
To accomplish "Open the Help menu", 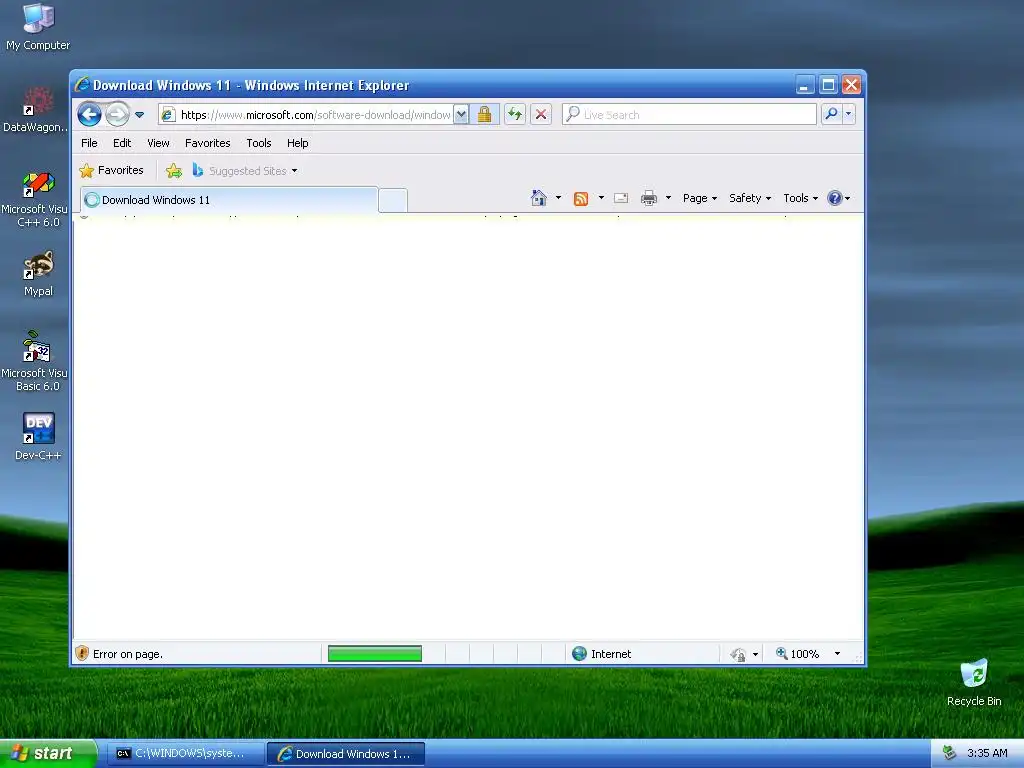I will 298,143.
